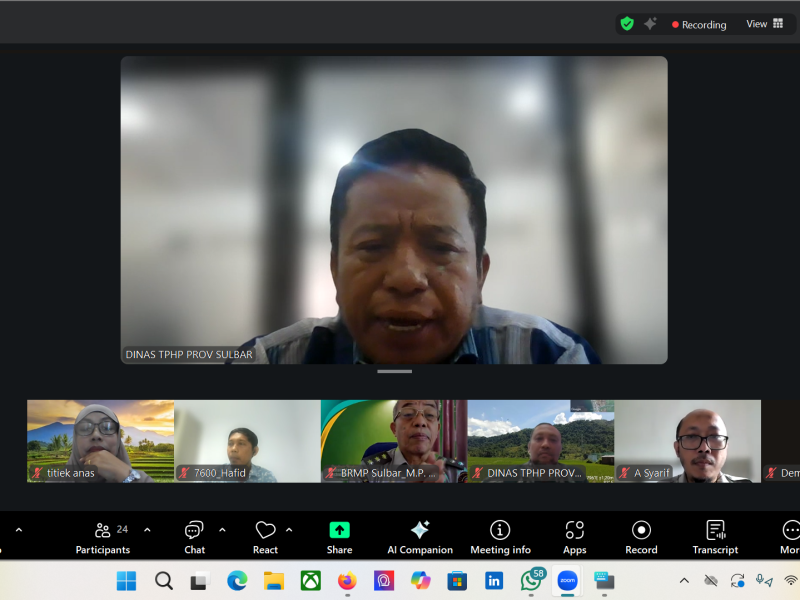Open the Chat panel
This screenshot has width=800, height=600.
coord(194,536)
